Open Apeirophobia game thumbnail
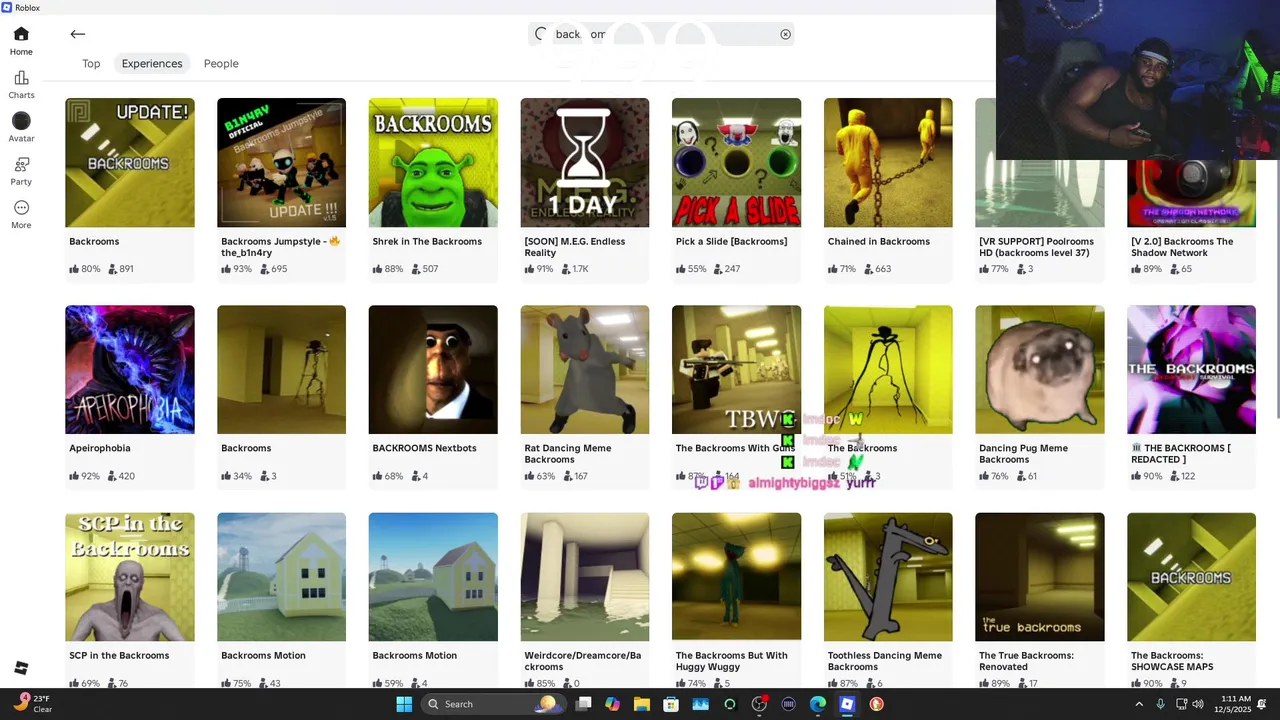 point(130,369)
